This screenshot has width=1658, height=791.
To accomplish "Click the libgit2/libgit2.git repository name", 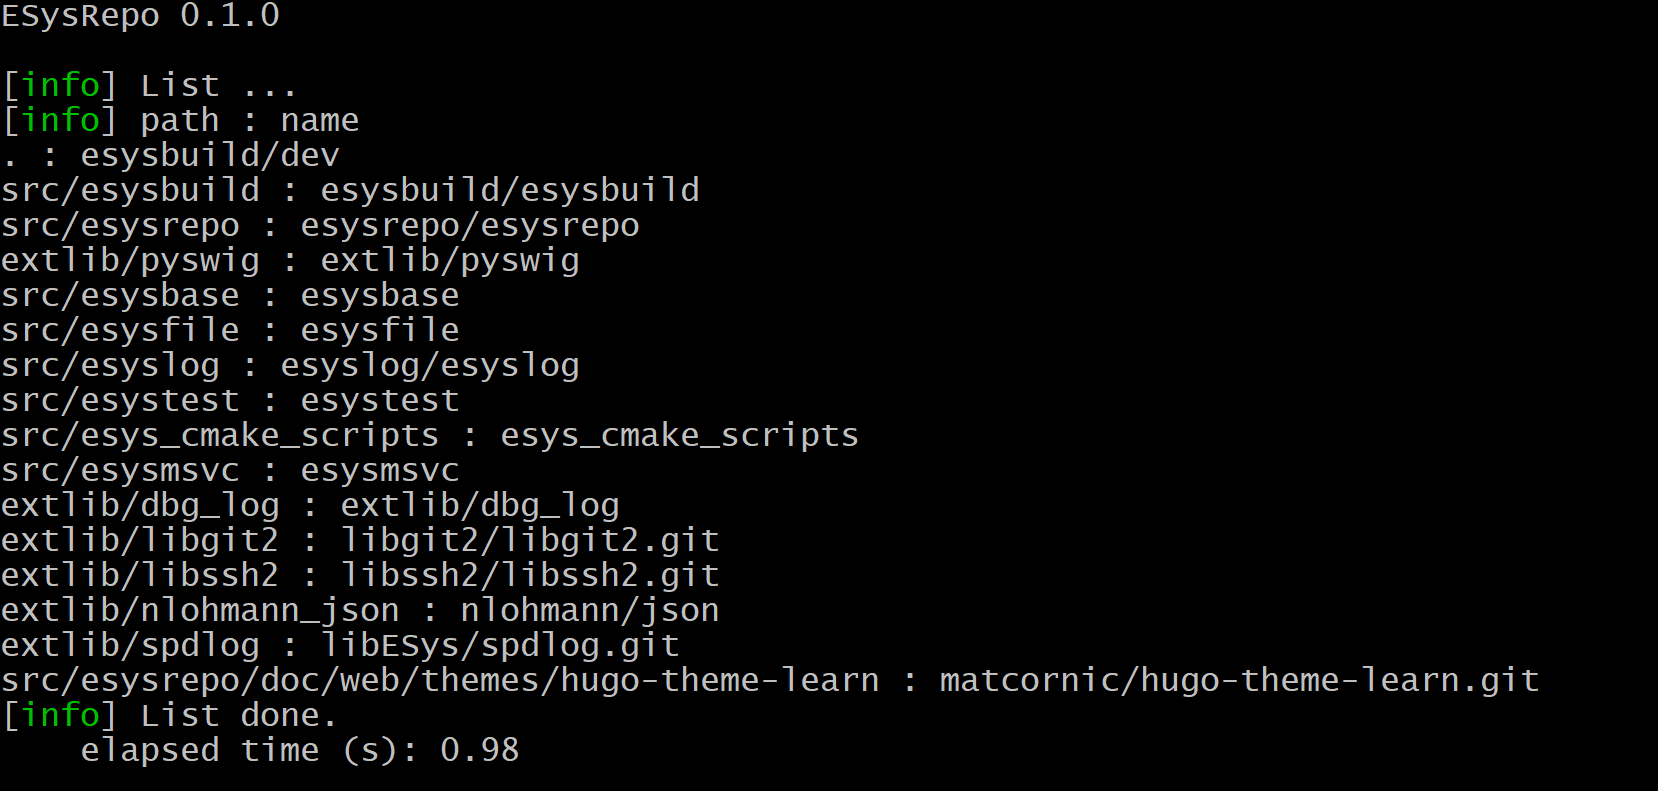I will coord(530,541).
